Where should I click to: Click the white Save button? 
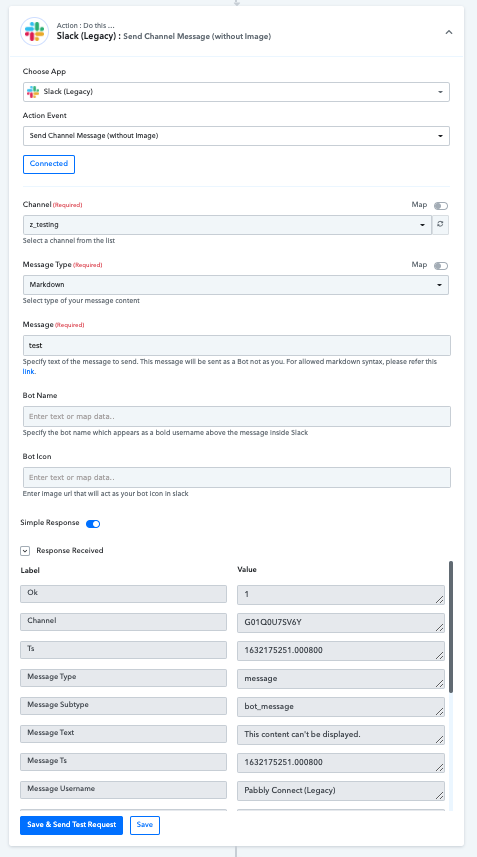click(x=145, y=825)
